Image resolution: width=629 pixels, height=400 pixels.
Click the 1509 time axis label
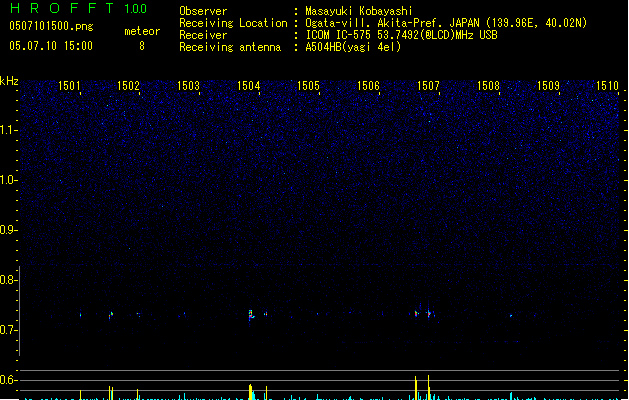pyautogui.click(x=548, y=86)
